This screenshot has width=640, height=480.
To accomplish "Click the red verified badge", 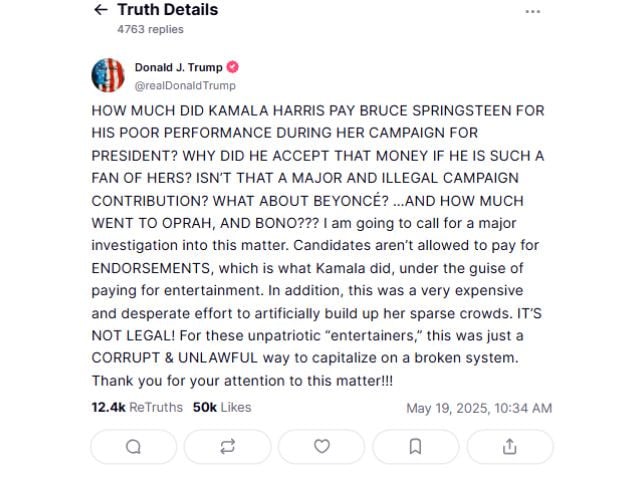I will click(x=233, y=67).
